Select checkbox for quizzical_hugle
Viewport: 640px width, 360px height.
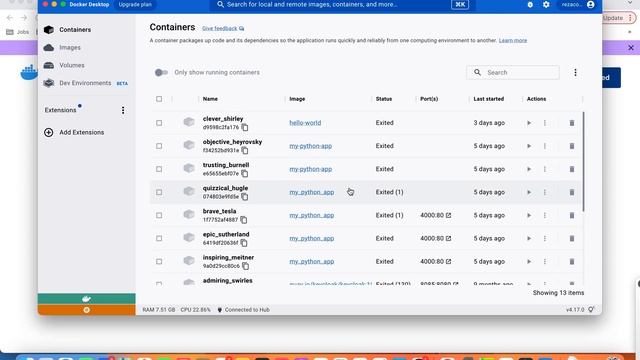(x=159, y=192)
